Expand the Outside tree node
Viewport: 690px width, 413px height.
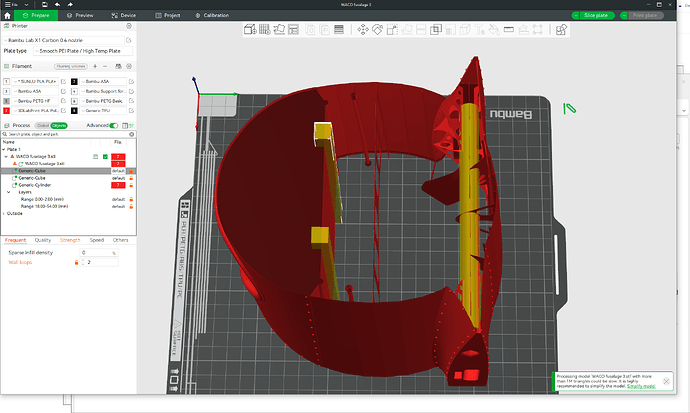(x=4, y=213)
